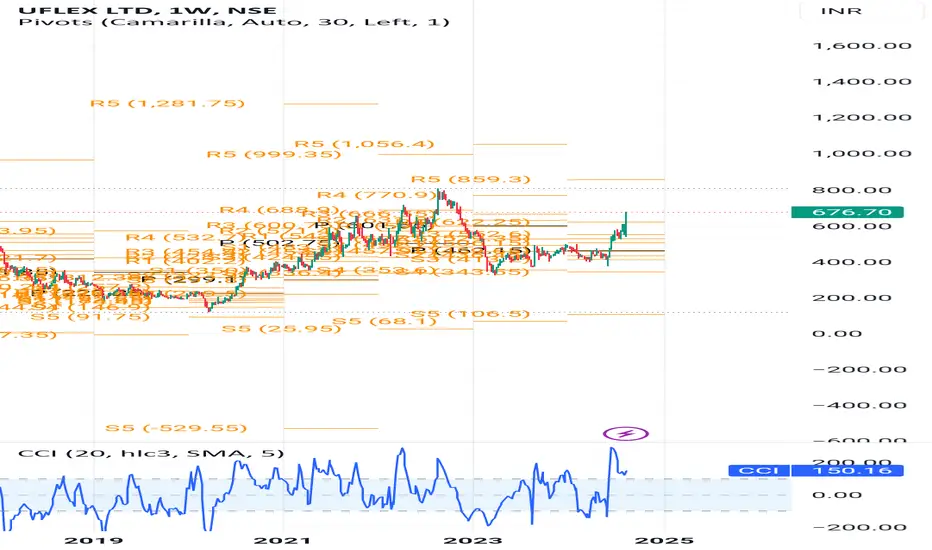Select the UFLEX LTD, 1W, NSE chart title

pos(147,10)
